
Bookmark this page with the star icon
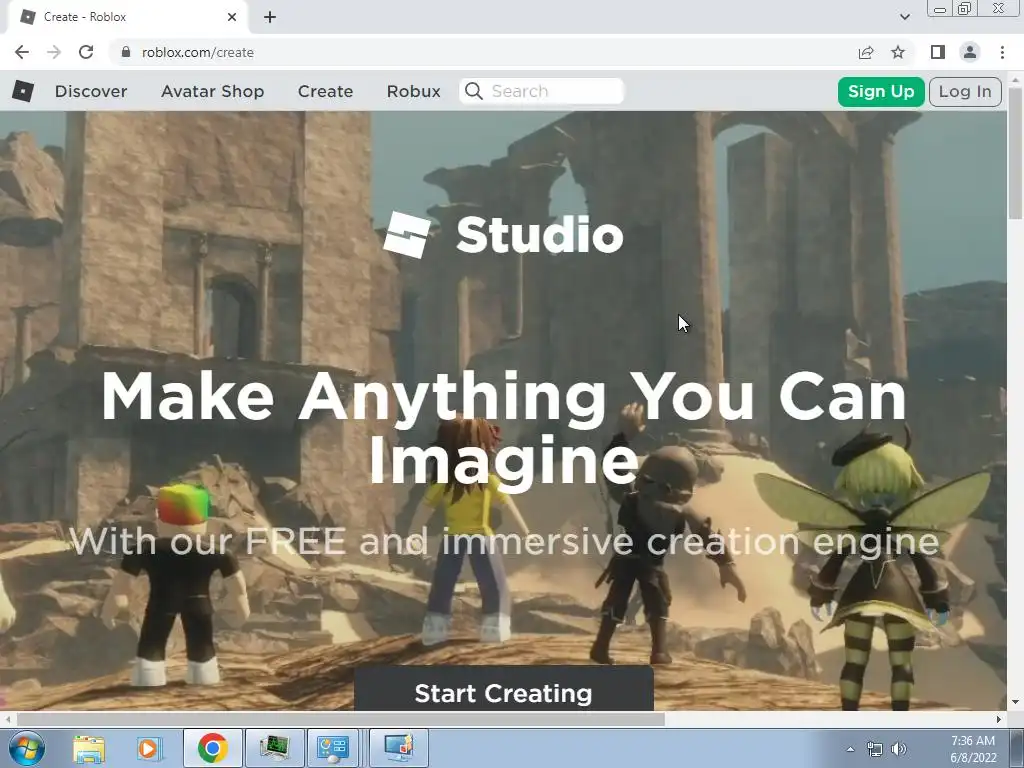coord(898,52)
